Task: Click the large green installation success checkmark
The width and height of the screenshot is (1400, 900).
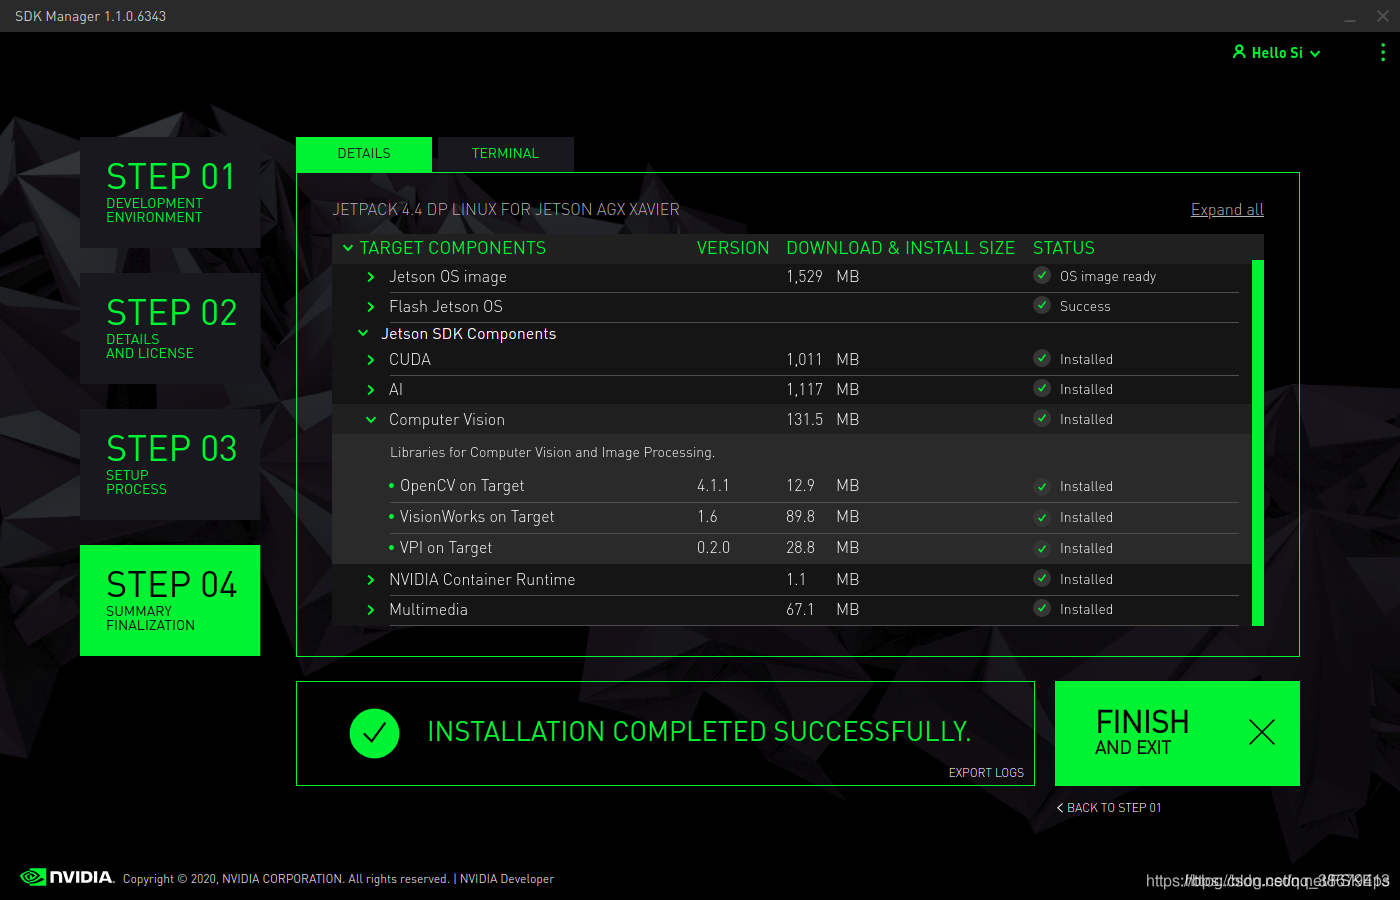Action: (x=374, y=733)
